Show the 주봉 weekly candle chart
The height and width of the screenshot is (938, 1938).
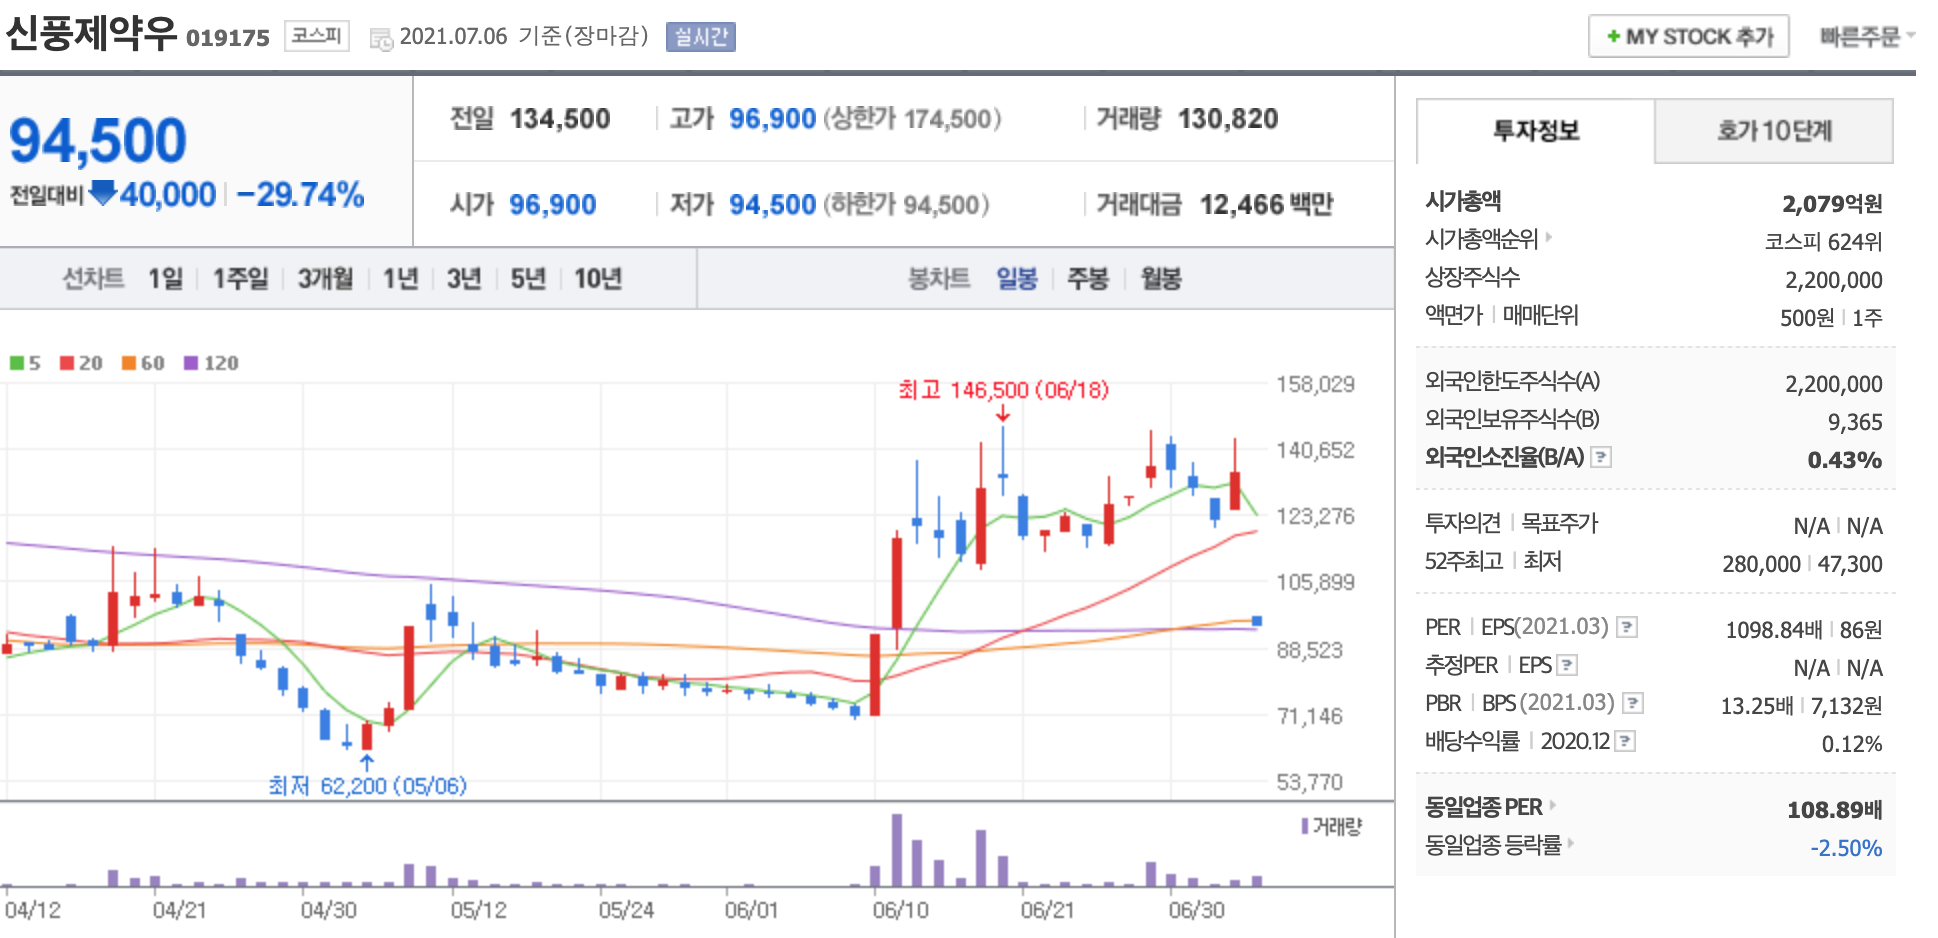[1088, 278]
